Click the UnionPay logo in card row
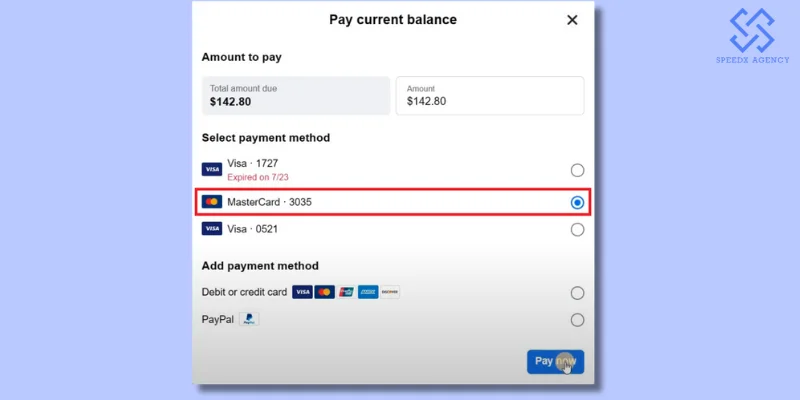This screenshot has height=400, width=800. (x=346, y=292)
